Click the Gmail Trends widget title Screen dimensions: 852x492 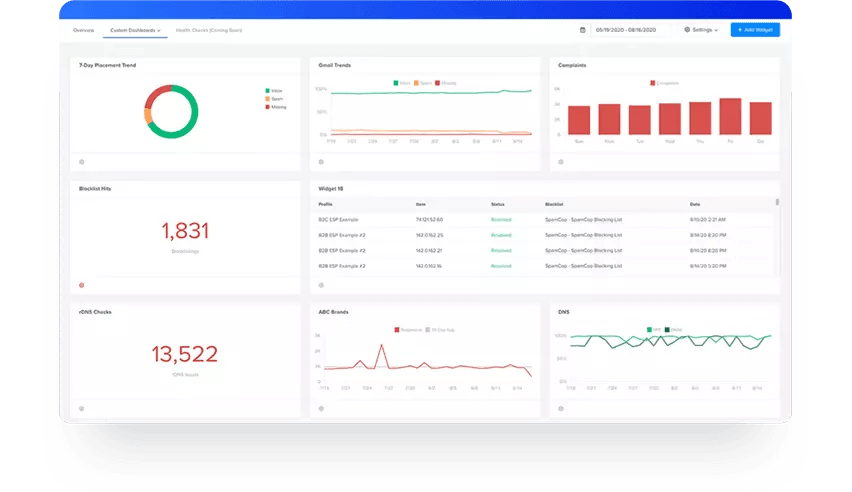[x=335, y=65]
